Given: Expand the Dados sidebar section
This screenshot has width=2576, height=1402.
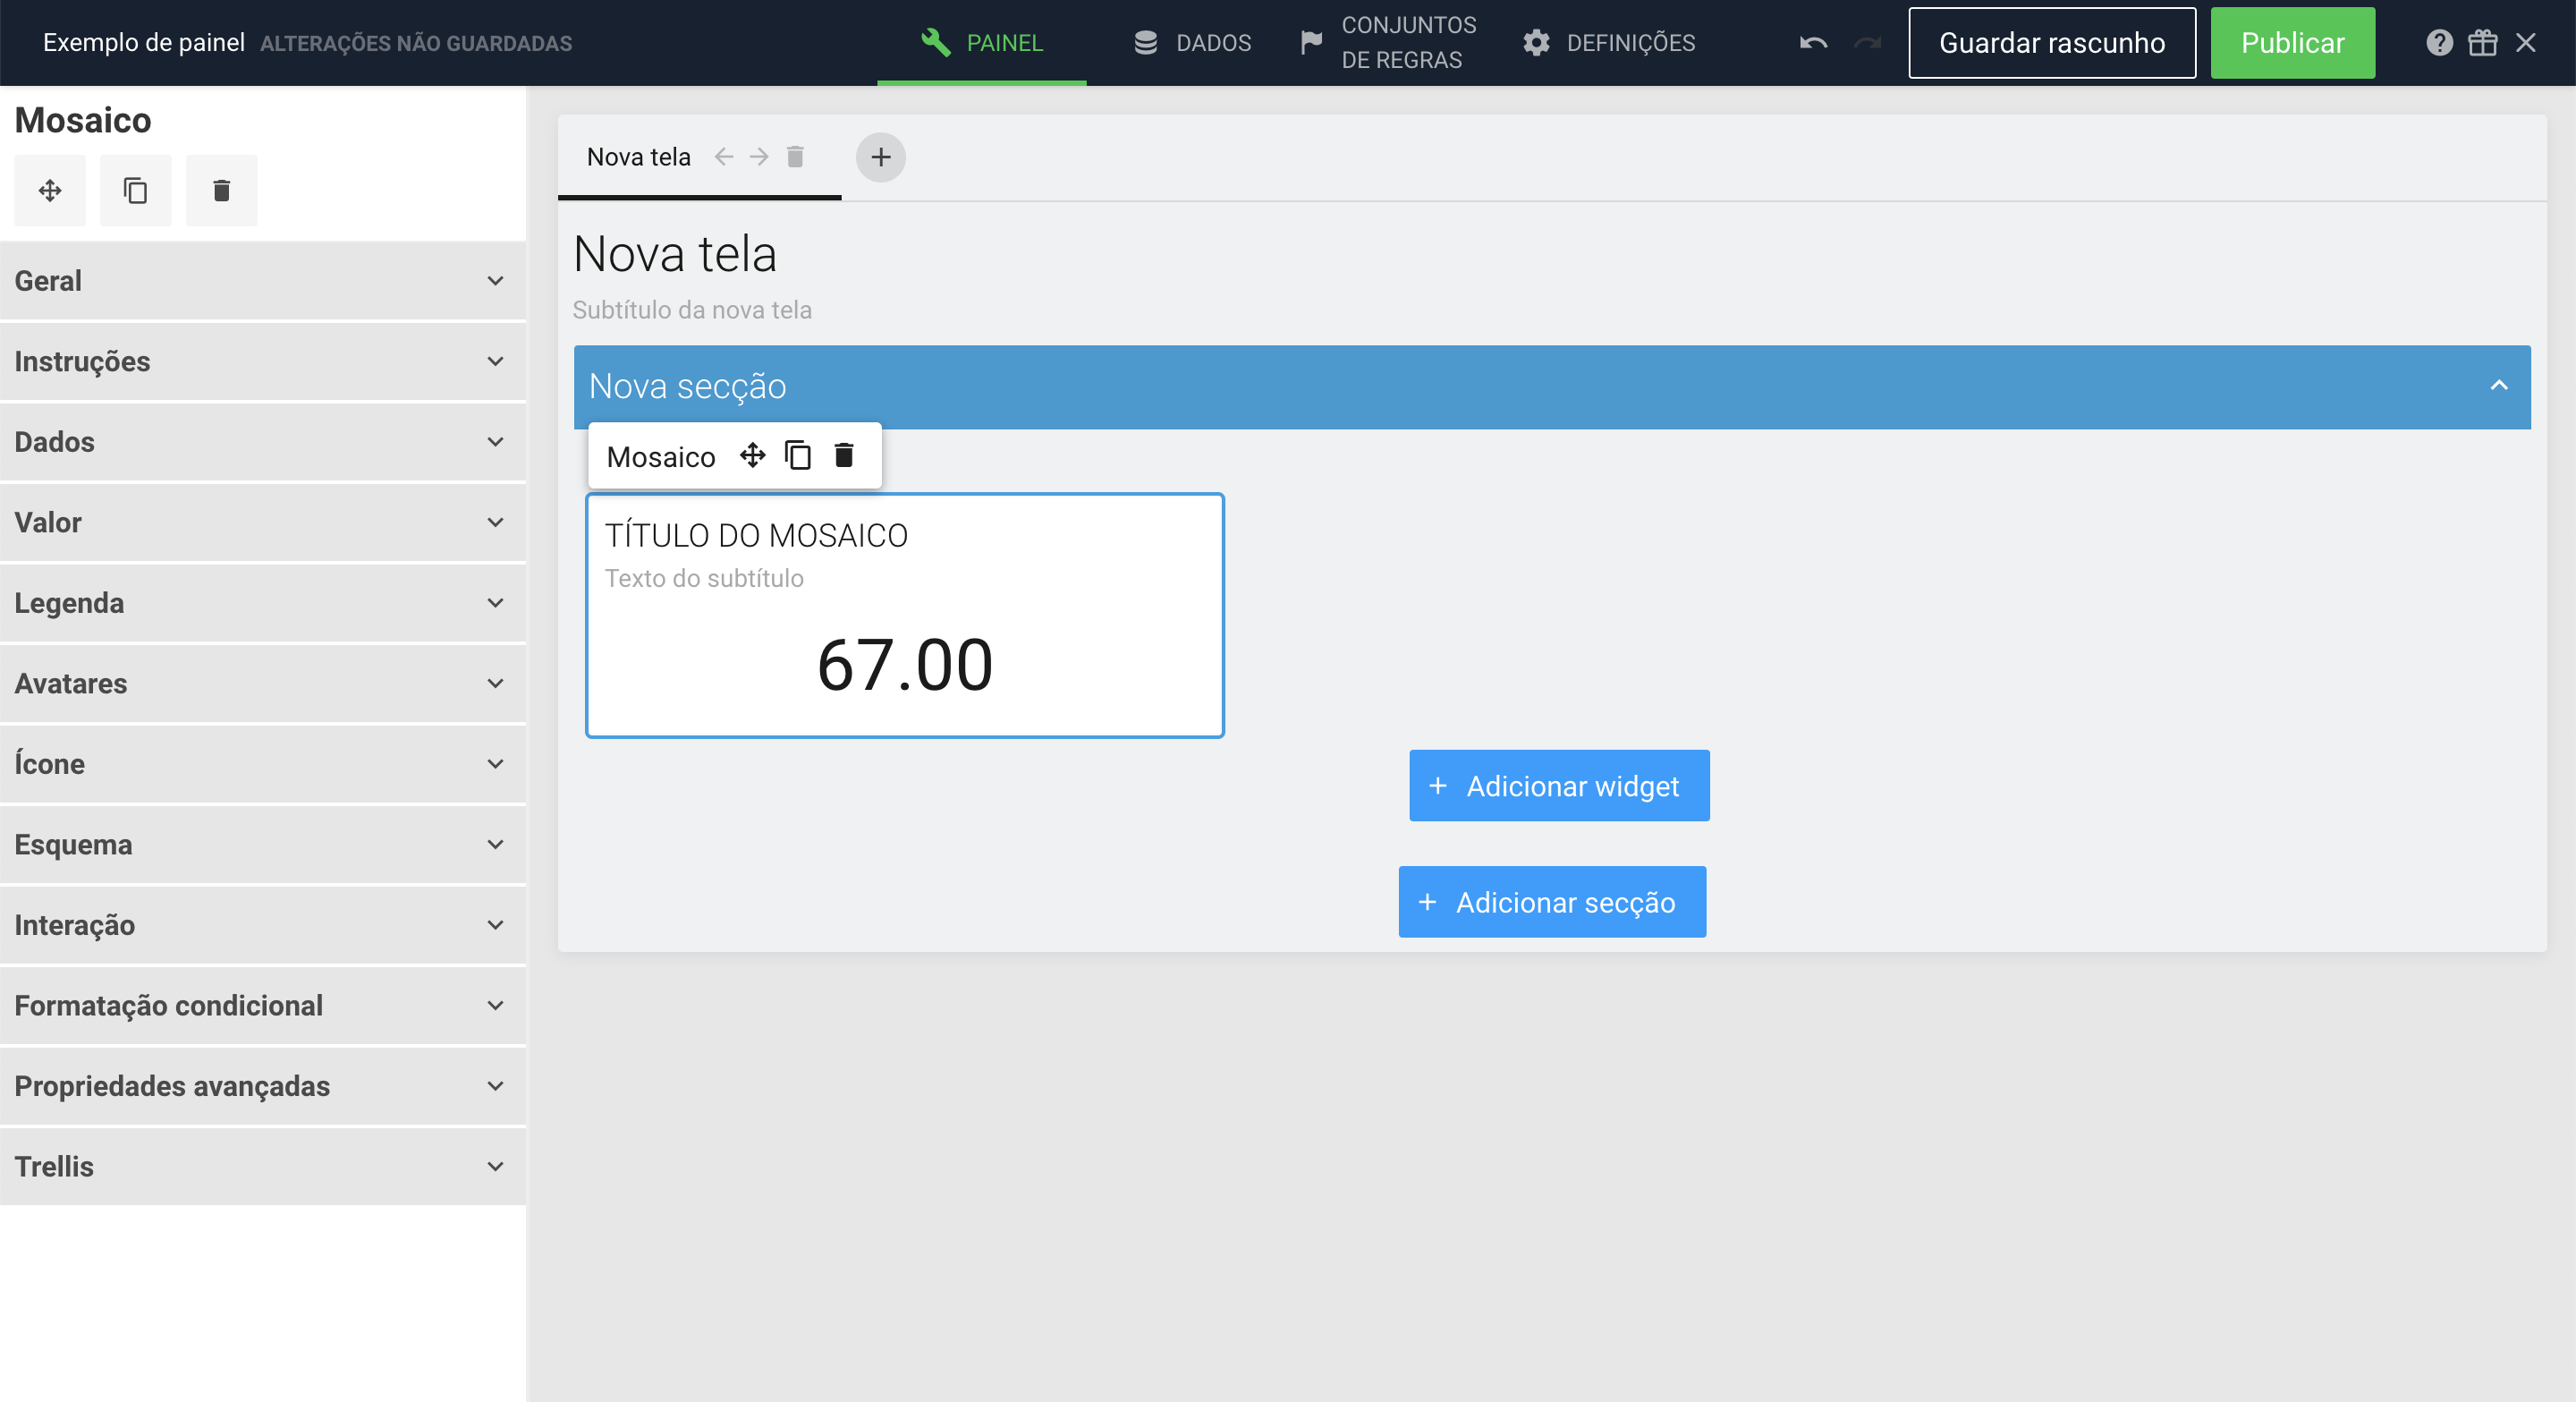Looking at the screenshot, I should (x=263, y=442).
